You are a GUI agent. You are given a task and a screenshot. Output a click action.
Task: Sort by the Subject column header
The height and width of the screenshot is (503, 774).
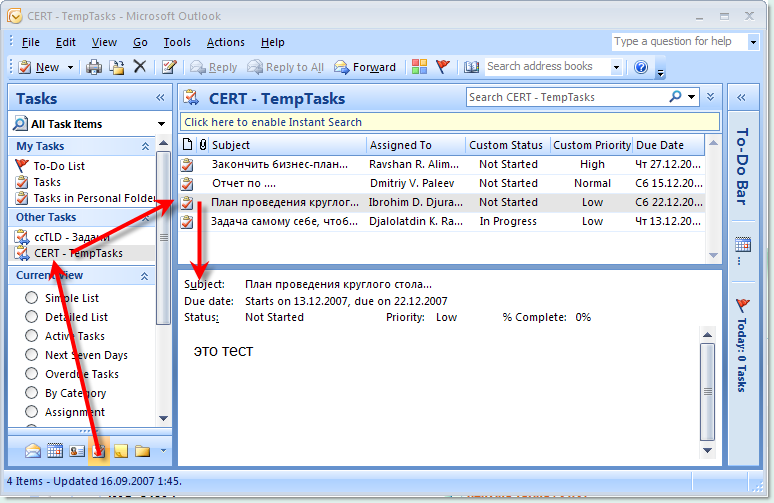click(x=288, y=145)
